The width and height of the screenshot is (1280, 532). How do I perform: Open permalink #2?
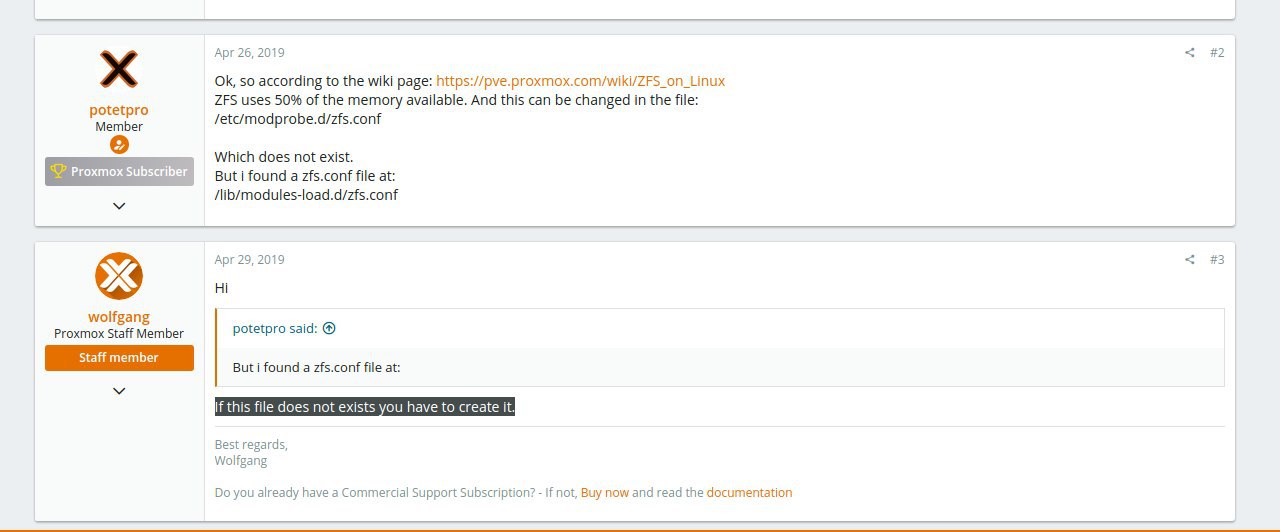1217,53
